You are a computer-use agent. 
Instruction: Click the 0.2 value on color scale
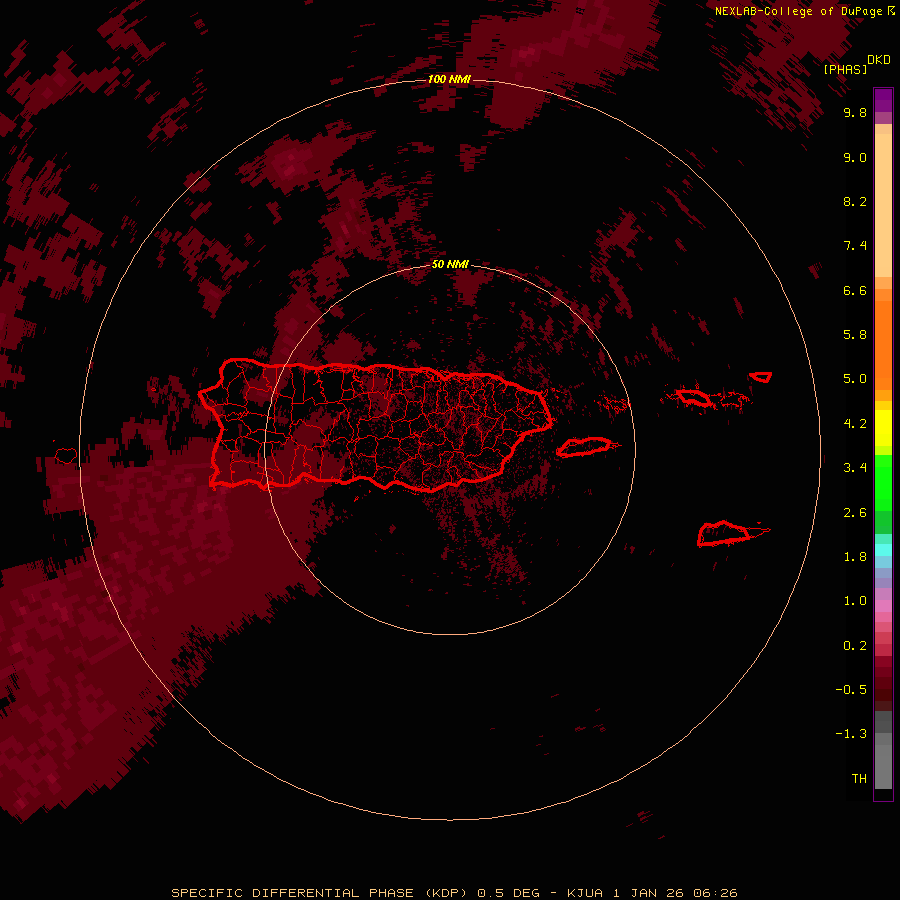pos(855,646)
